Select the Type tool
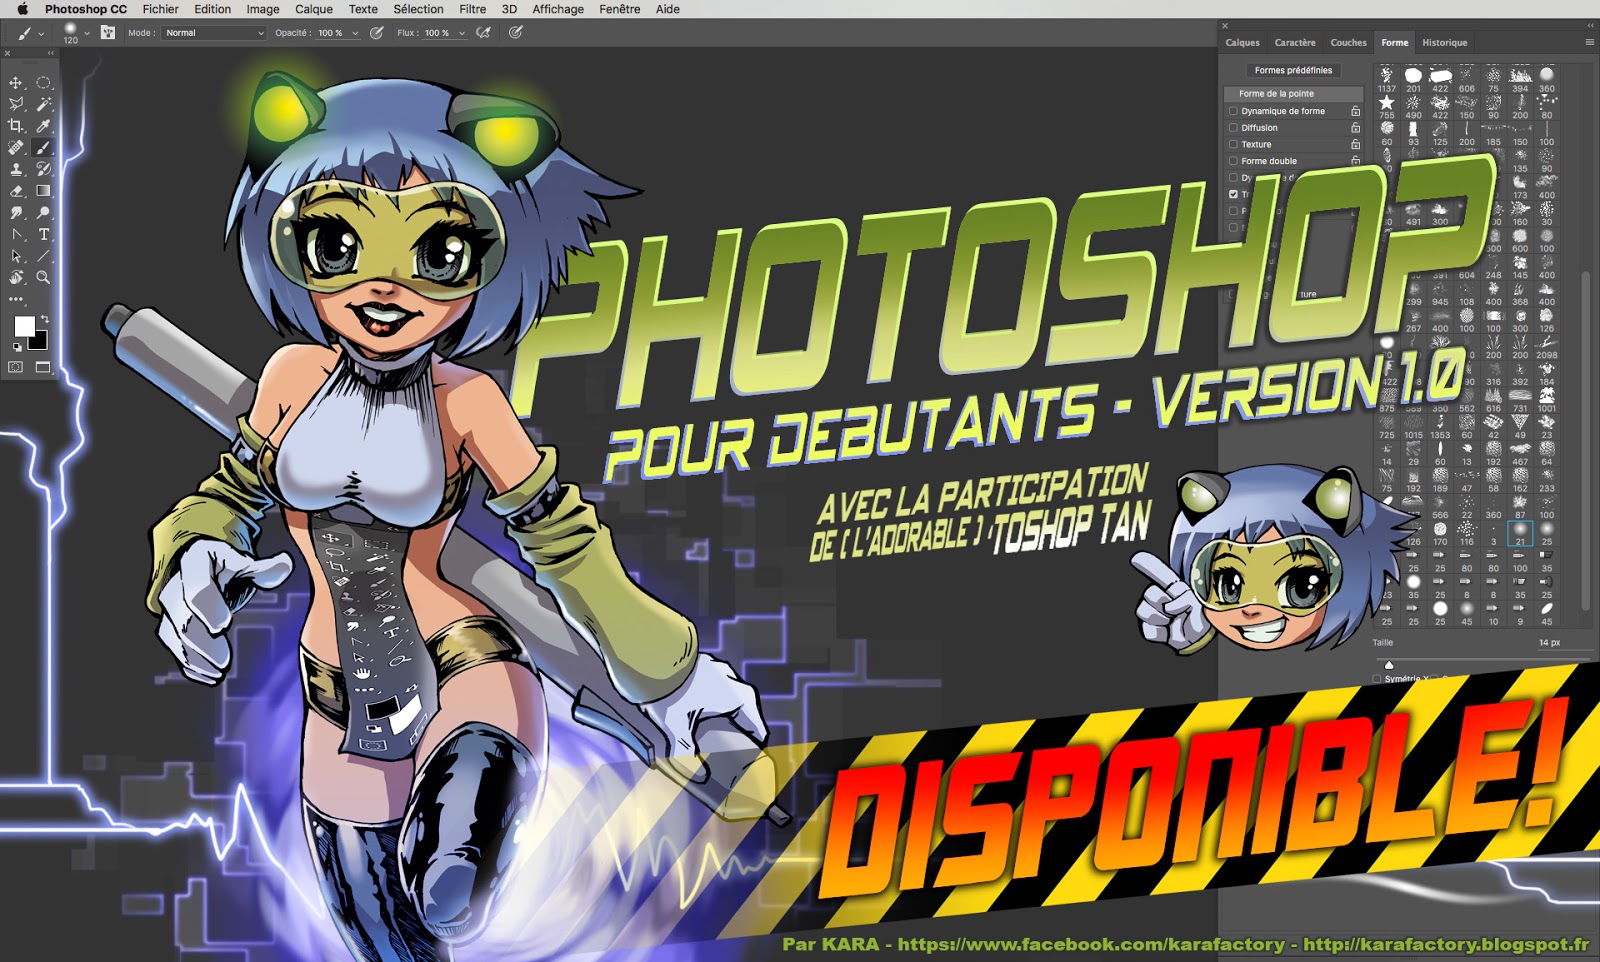The image size is (1600, 962). 44,235
